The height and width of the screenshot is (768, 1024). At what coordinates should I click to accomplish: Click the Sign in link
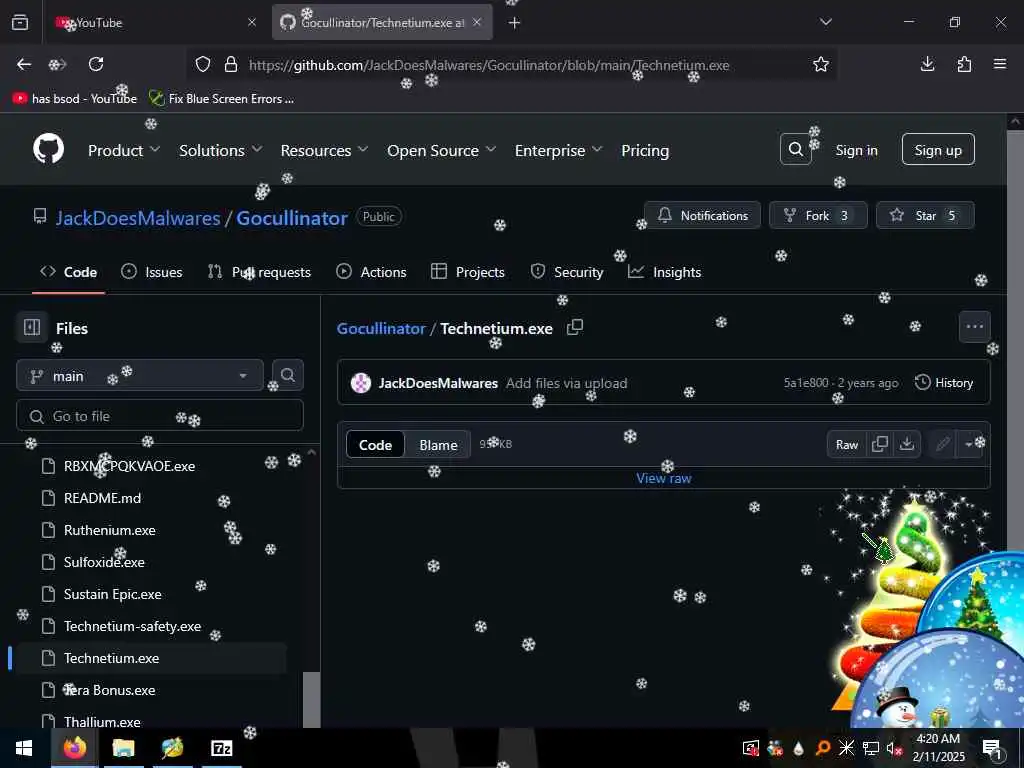tap(856, 150)
